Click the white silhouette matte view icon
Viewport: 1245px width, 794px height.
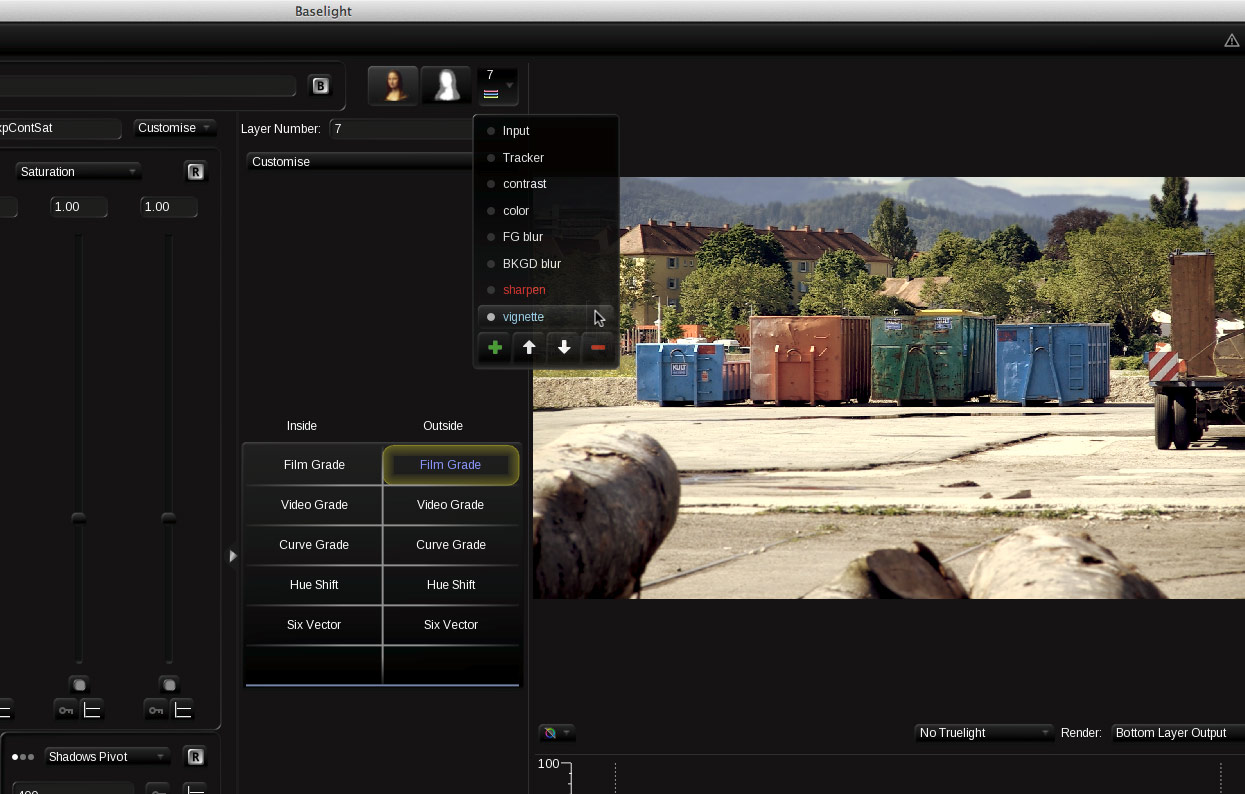445,86
